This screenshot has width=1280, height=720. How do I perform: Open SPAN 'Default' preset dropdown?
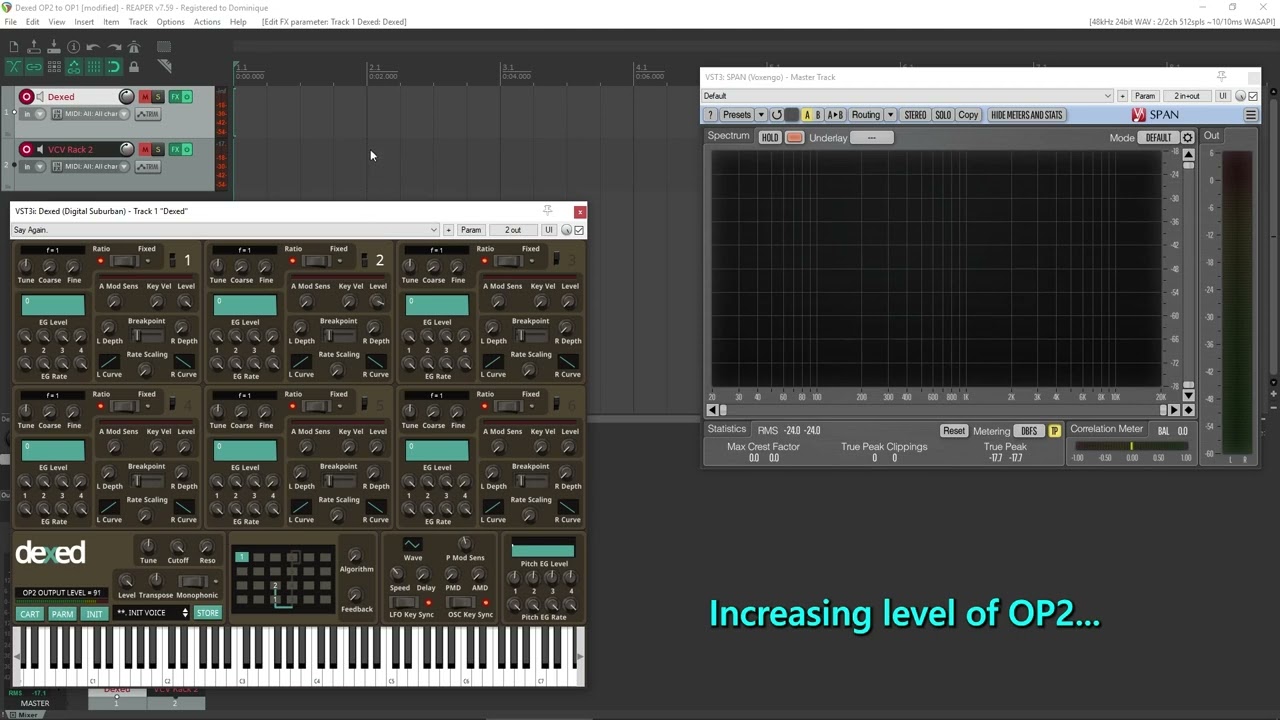pos(907,96)
